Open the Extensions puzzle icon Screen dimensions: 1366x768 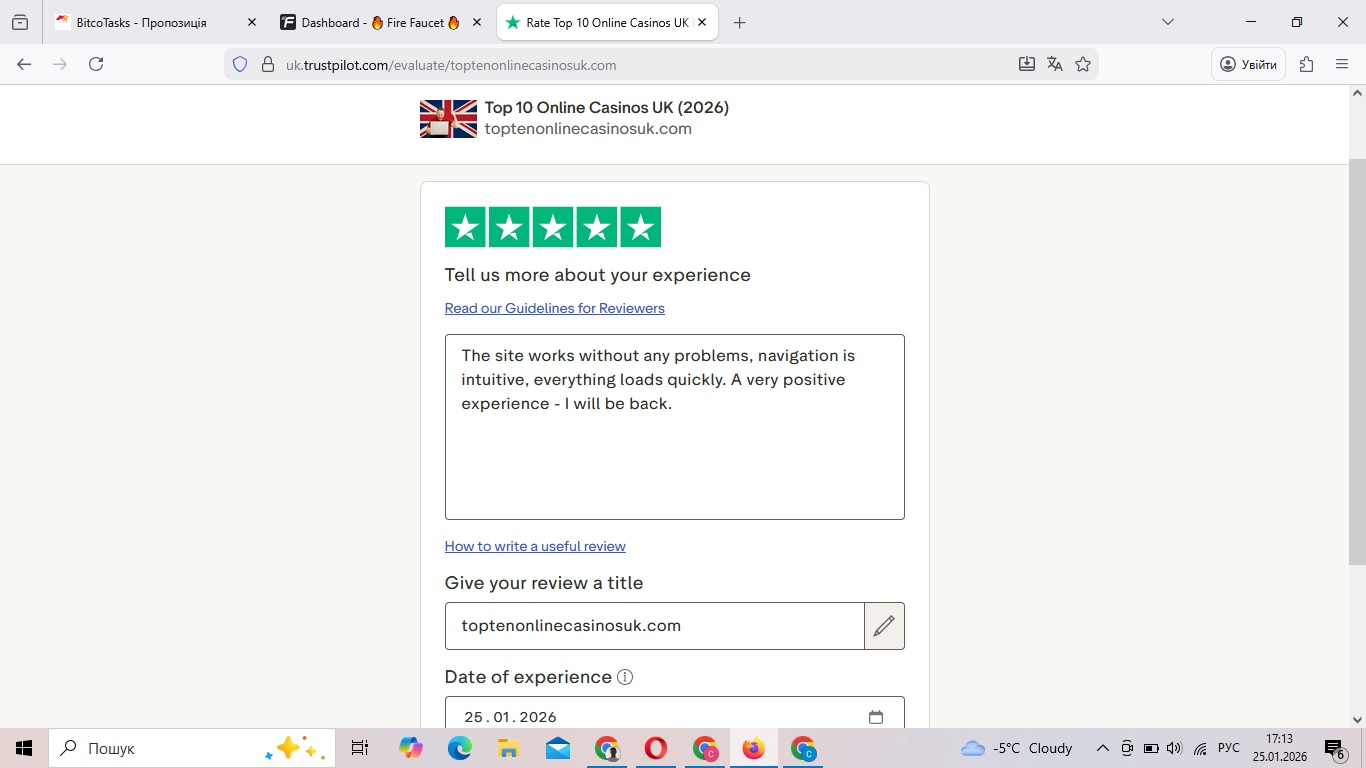point(1306,64)
